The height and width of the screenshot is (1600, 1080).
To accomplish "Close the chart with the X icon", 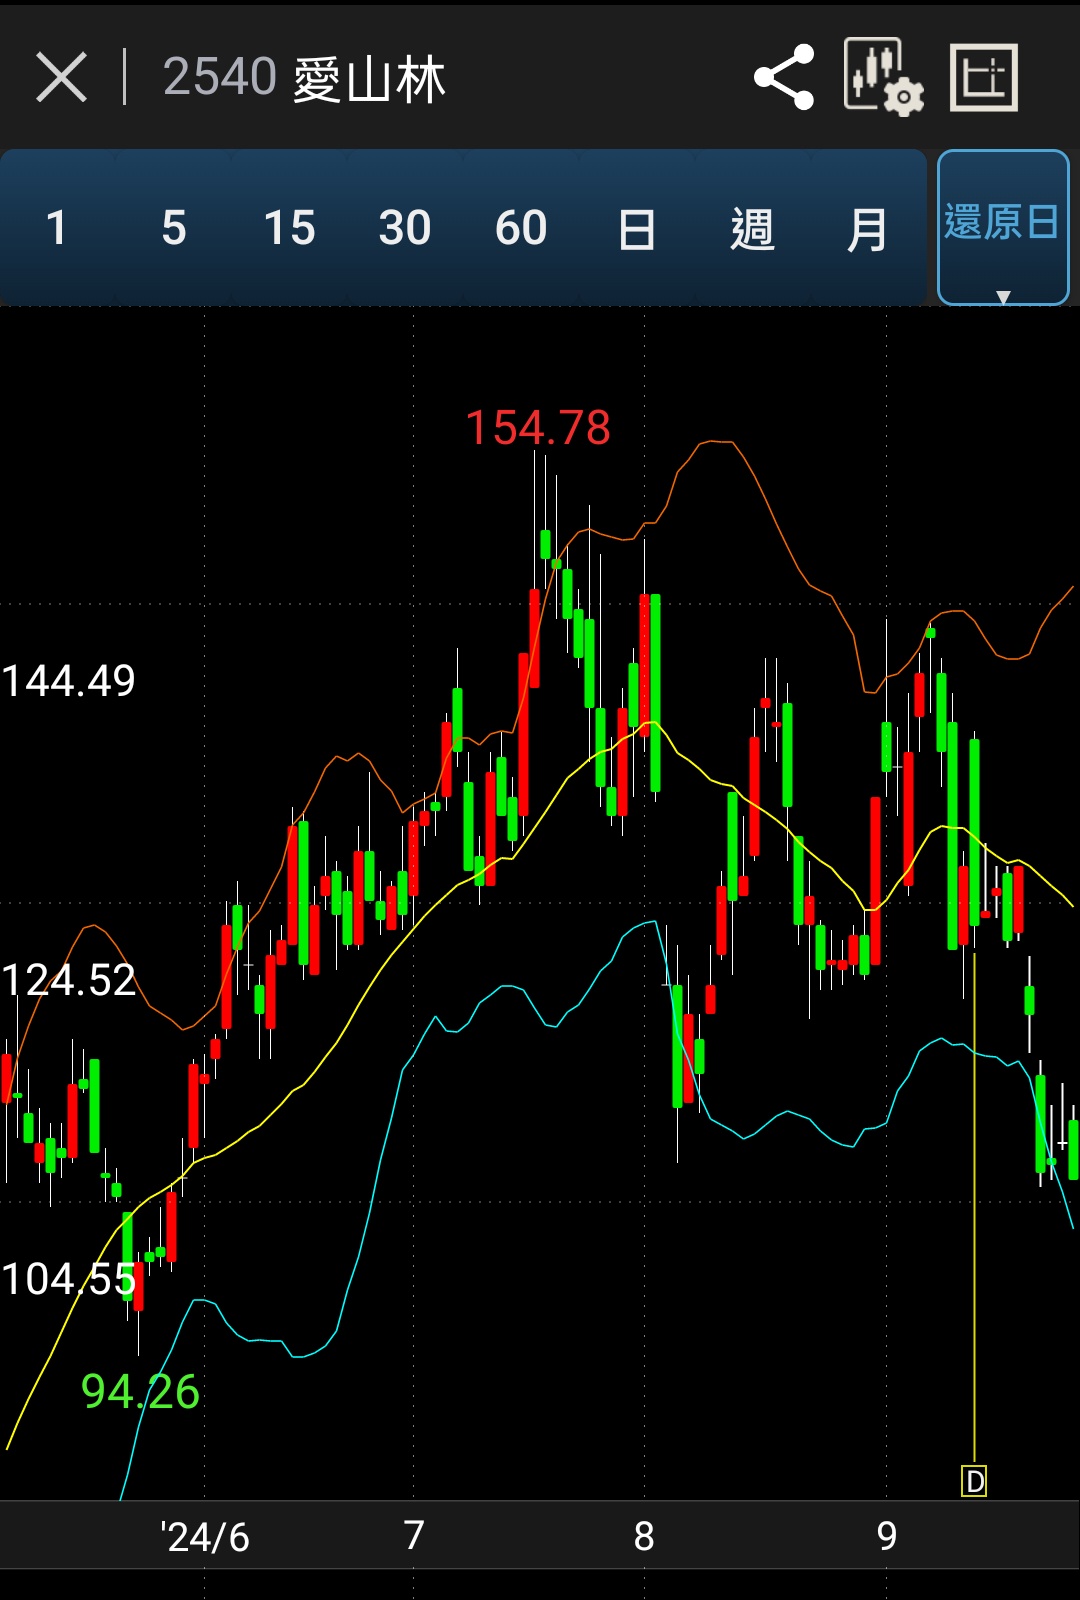I will coord(62,78).
